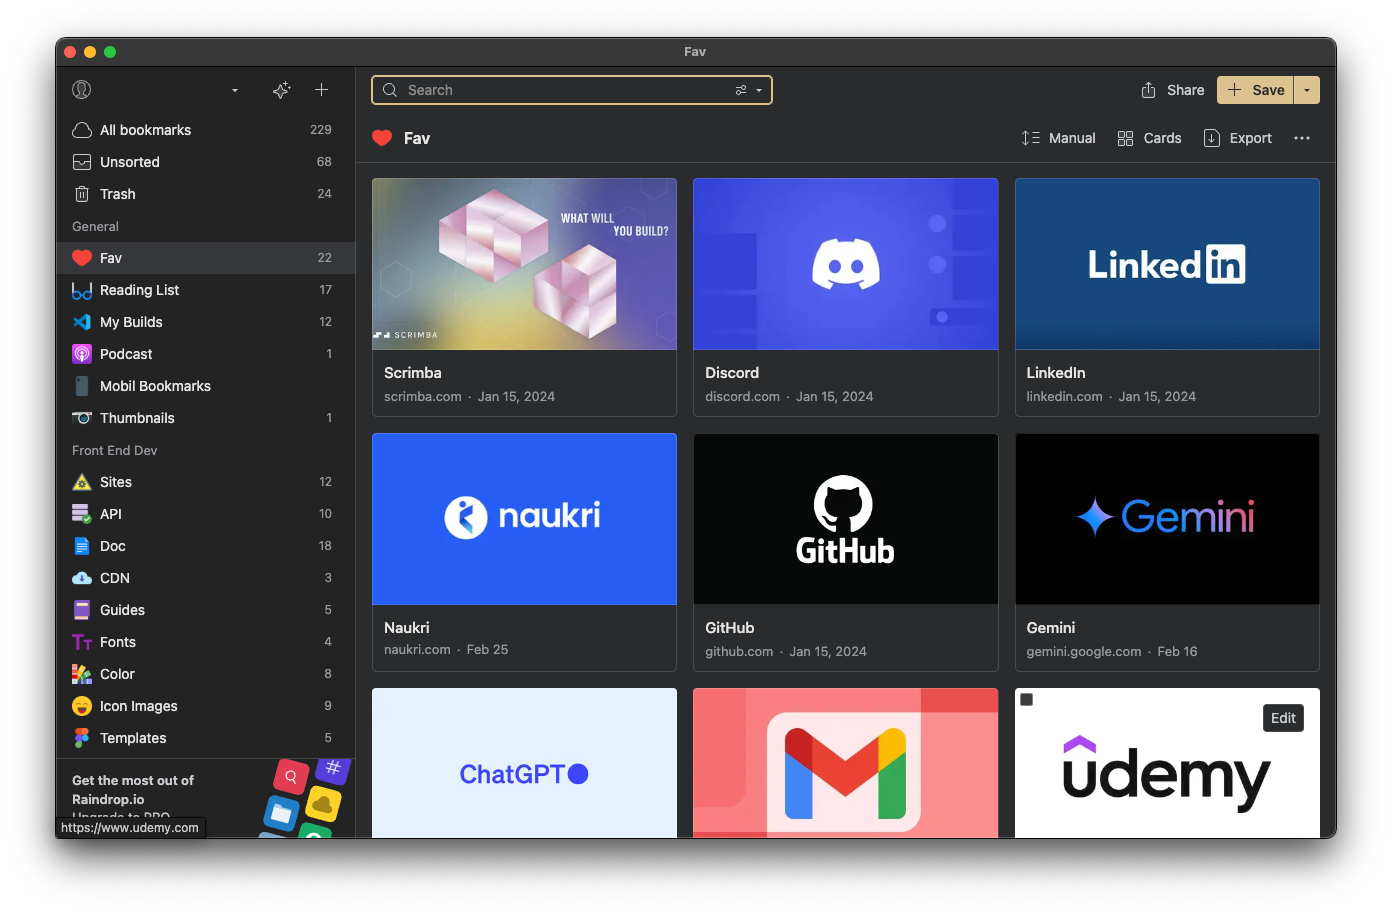Click the scrimba.com domain text
The height and width of the screenshot is (912, 1392).
[x=422, y=397]
